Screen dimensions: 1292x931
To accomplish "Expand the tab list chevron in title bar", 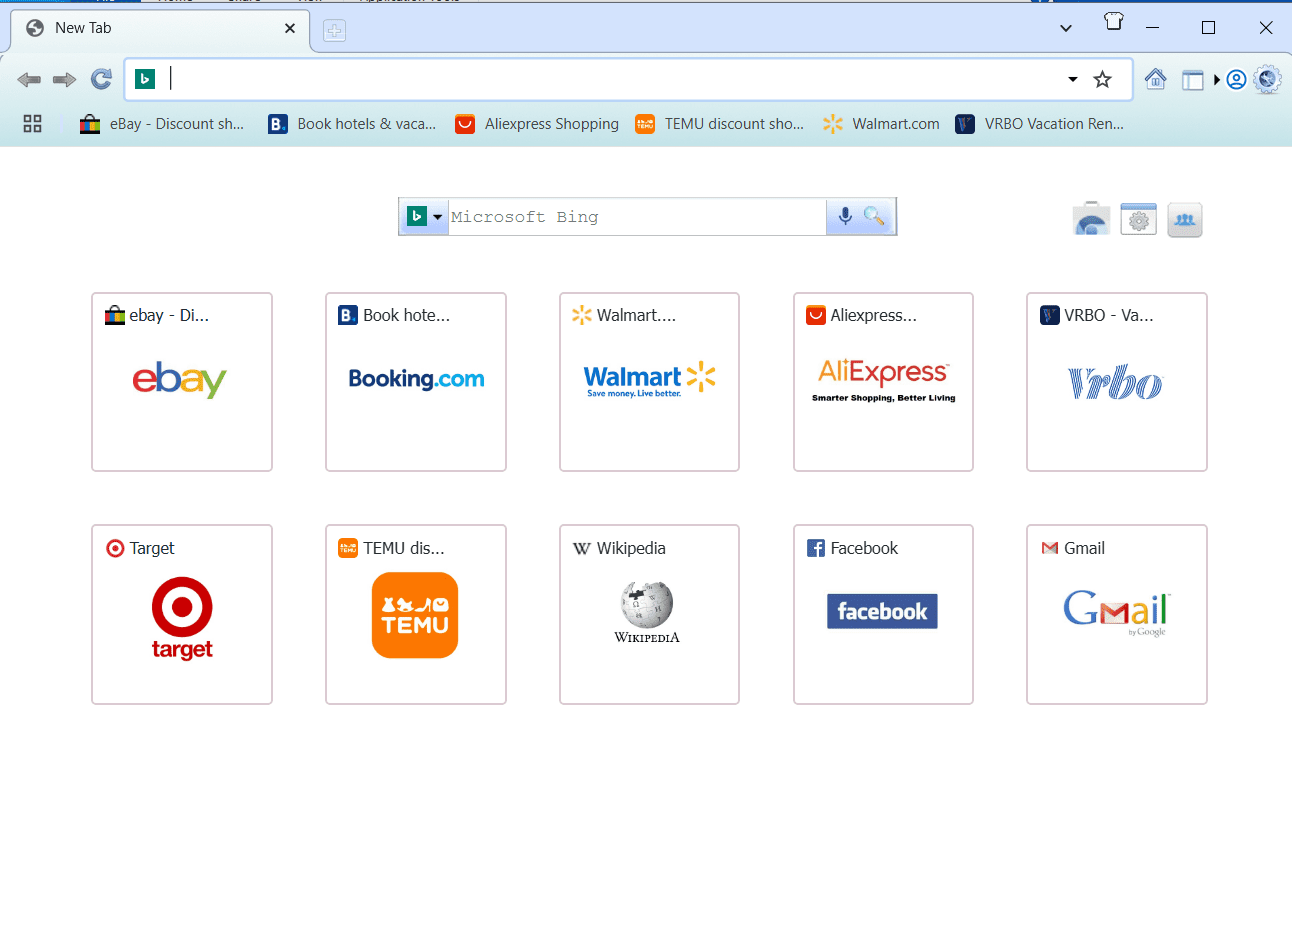I will click(x=1066, y=28).
